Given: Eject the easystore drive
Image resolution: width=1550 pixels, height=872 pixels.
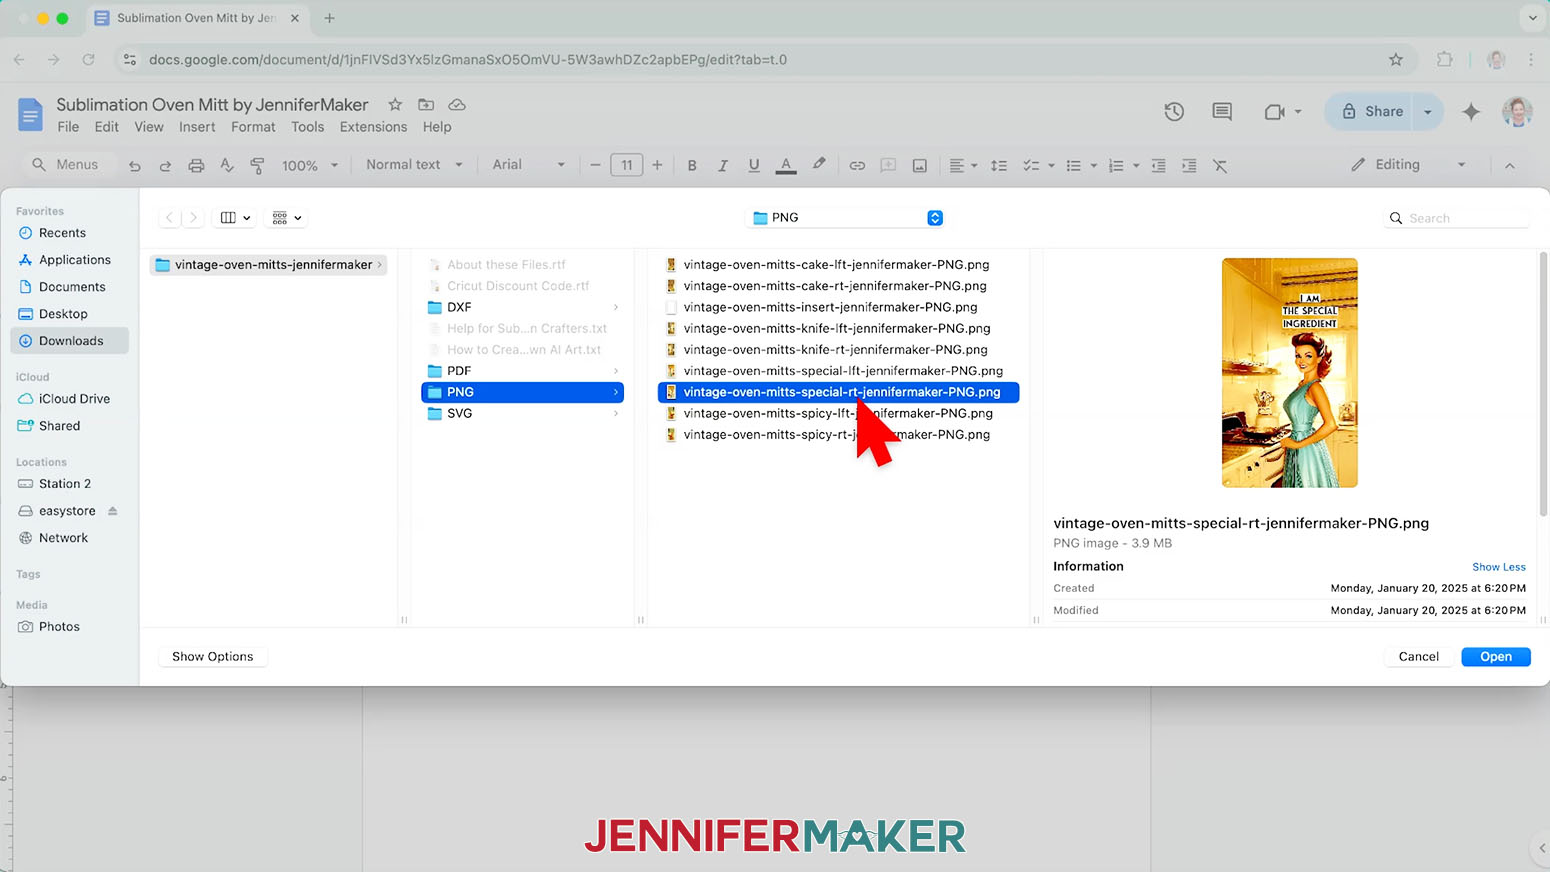Looking at the screenshot, I should coord(113,511).
